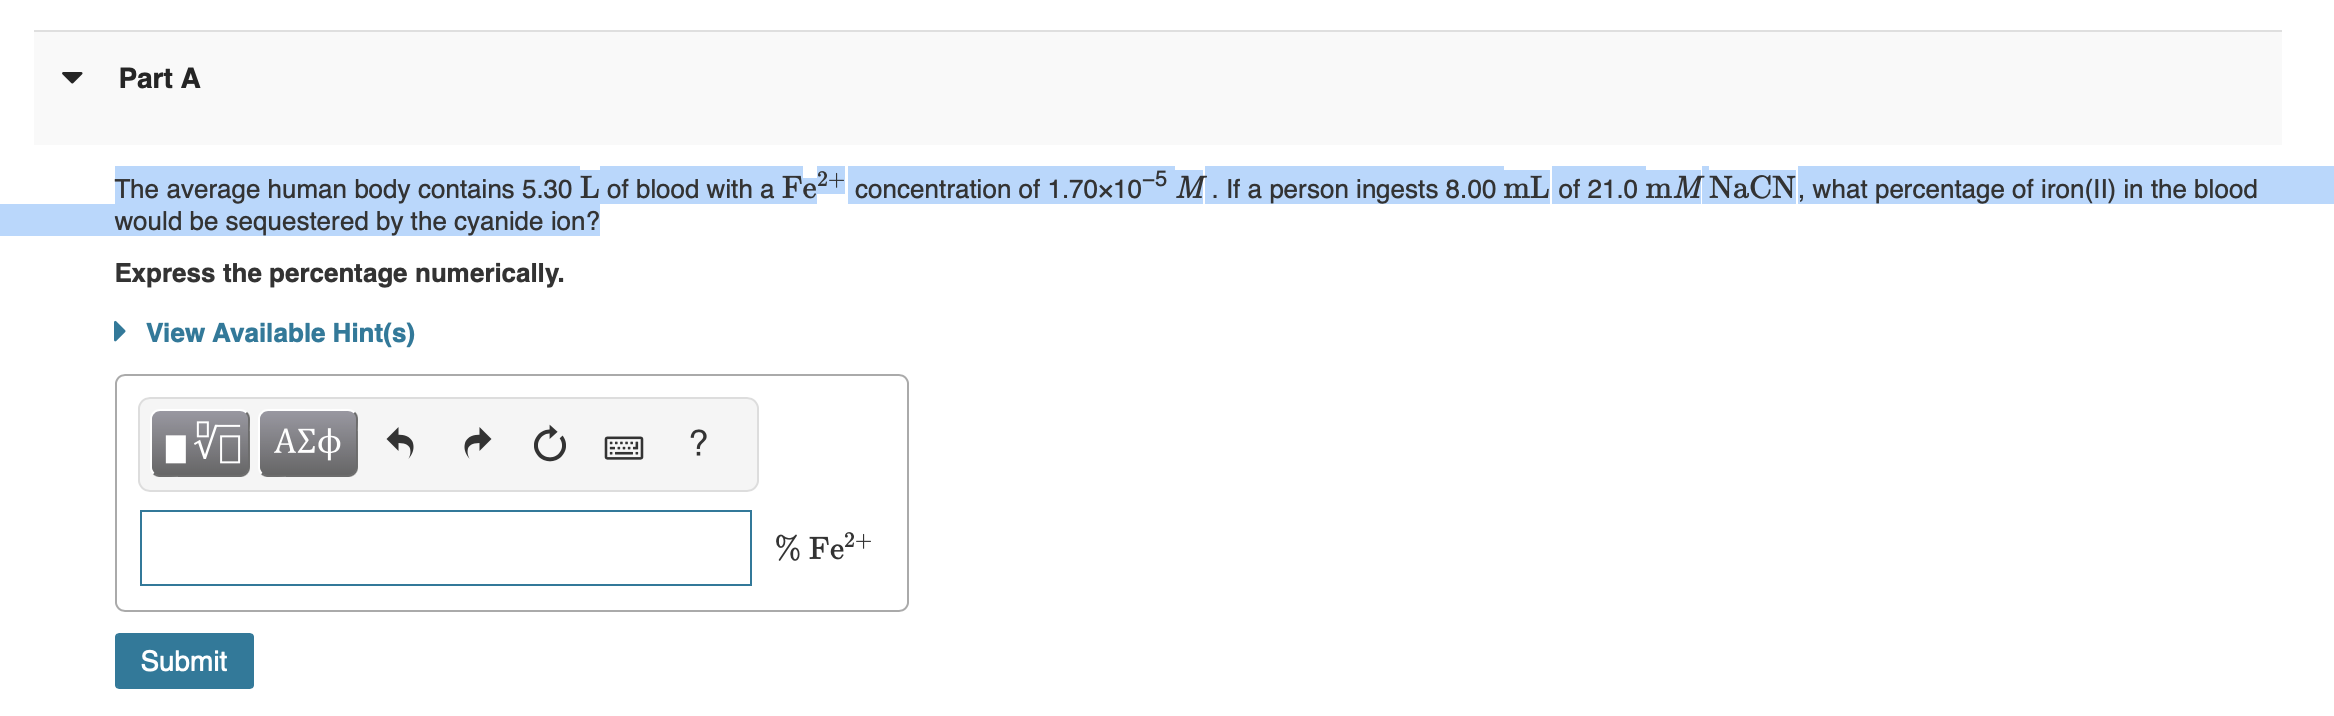Viewport: 2334px width, 716px height.
Task: Open the math templates palette
Action: pos(198,443)
